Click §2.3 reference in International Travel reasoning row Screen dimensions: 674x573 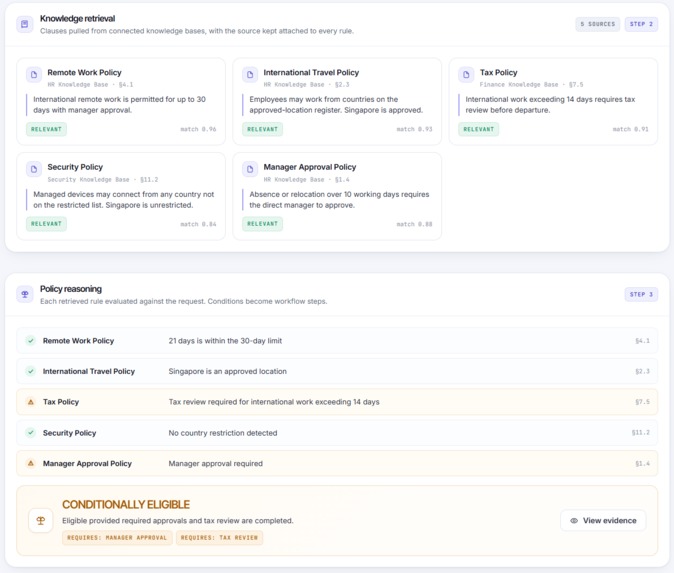(x=643, y=371)
